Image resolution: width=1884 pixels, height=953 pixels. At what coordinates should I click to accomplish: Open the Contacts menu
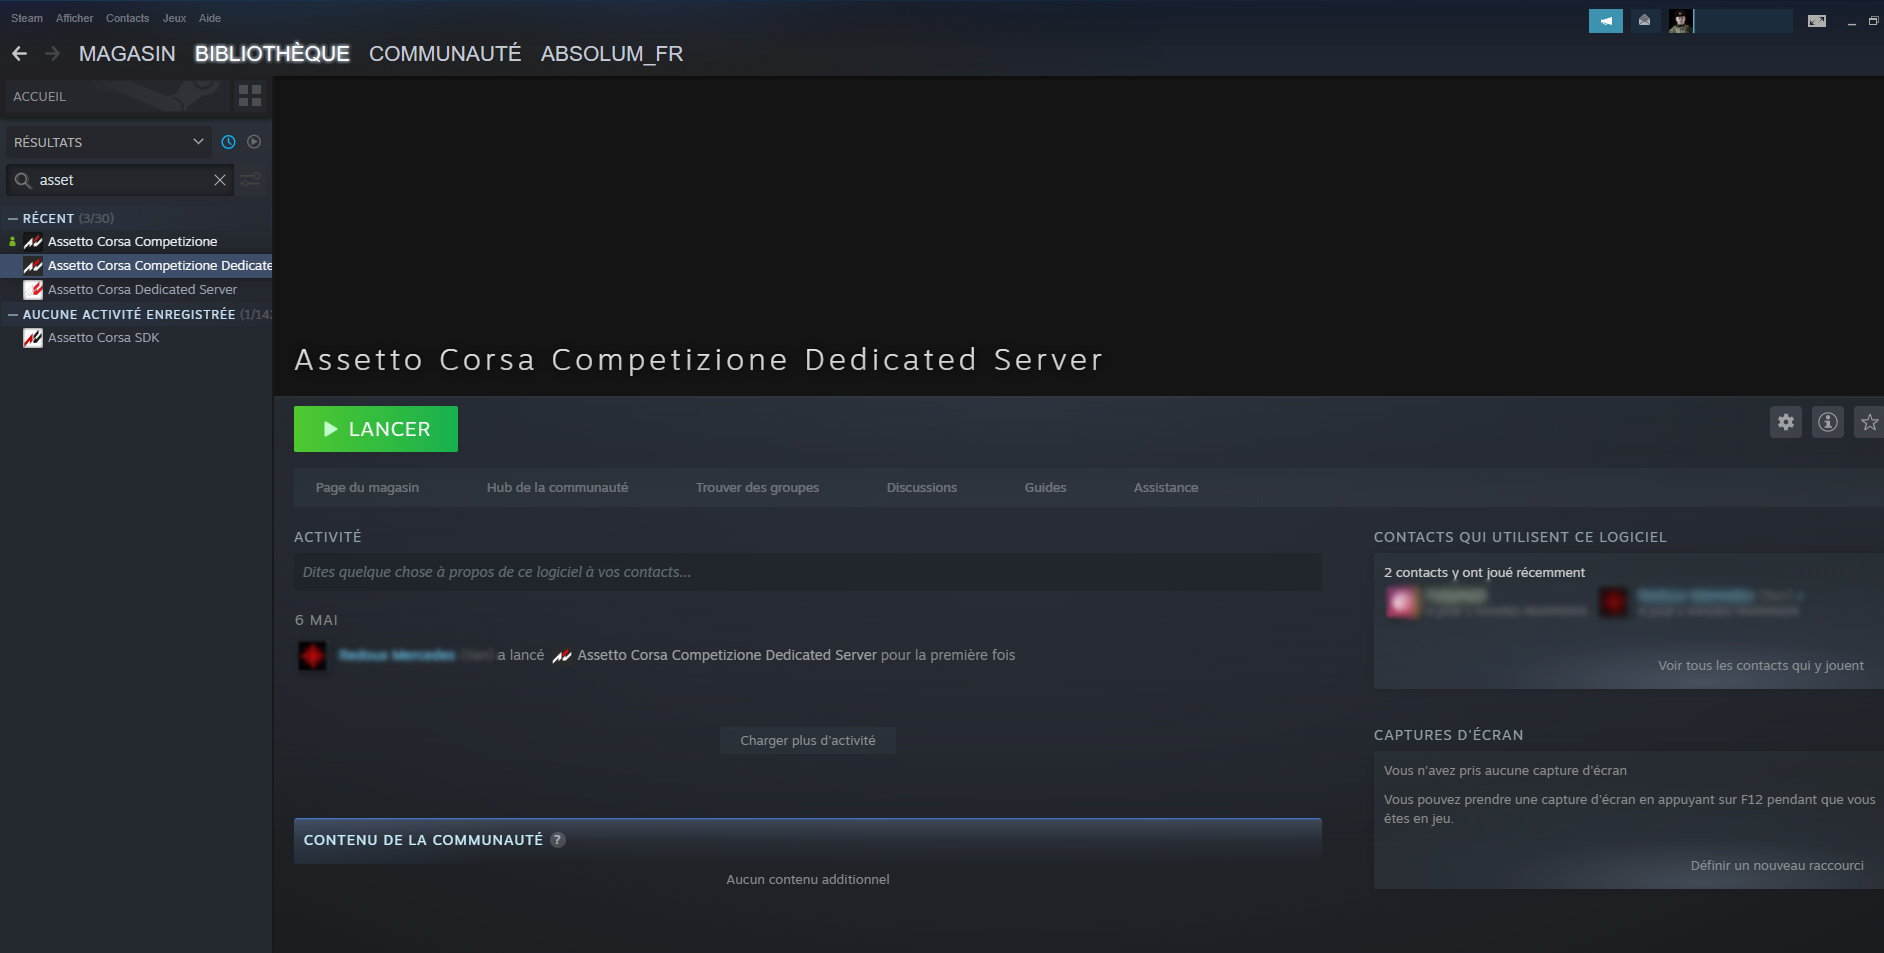pos(127,18)
